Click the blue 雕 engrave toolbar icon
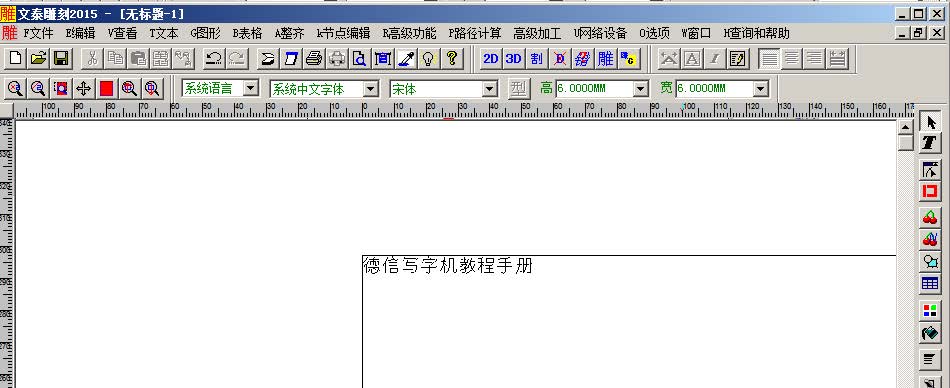 (605, 58)
